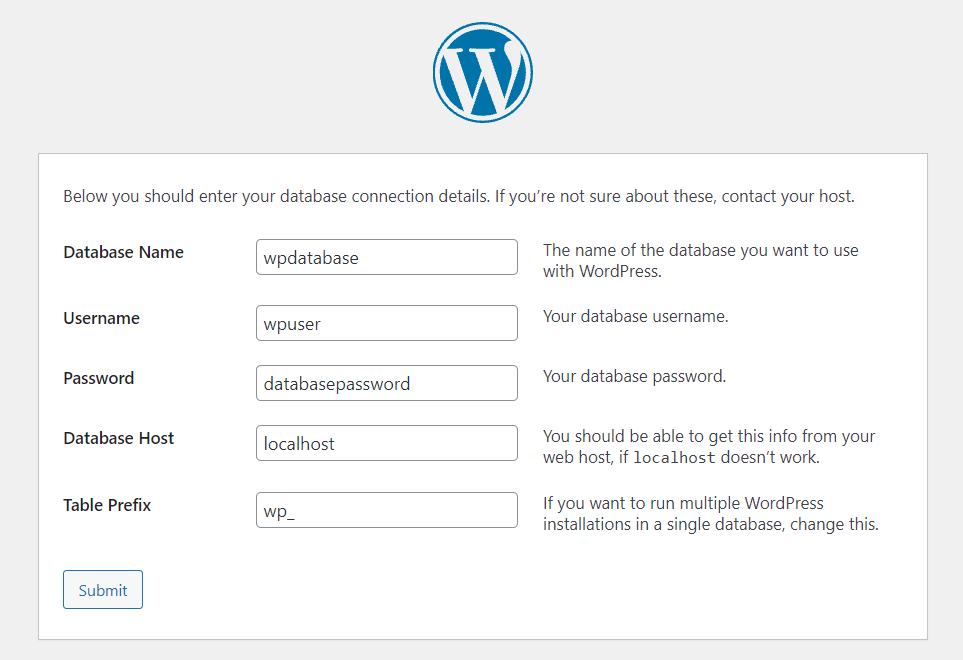Screen dimensions: 963x660
Task: Click the Database Host field showing localhost
Action: (x=386, y=443)
